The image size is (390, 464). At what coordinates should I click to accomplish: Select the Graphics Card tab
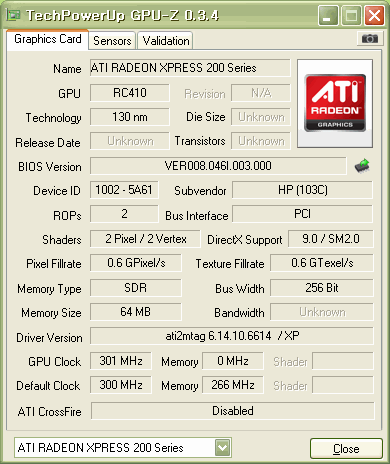click(48, 39)
